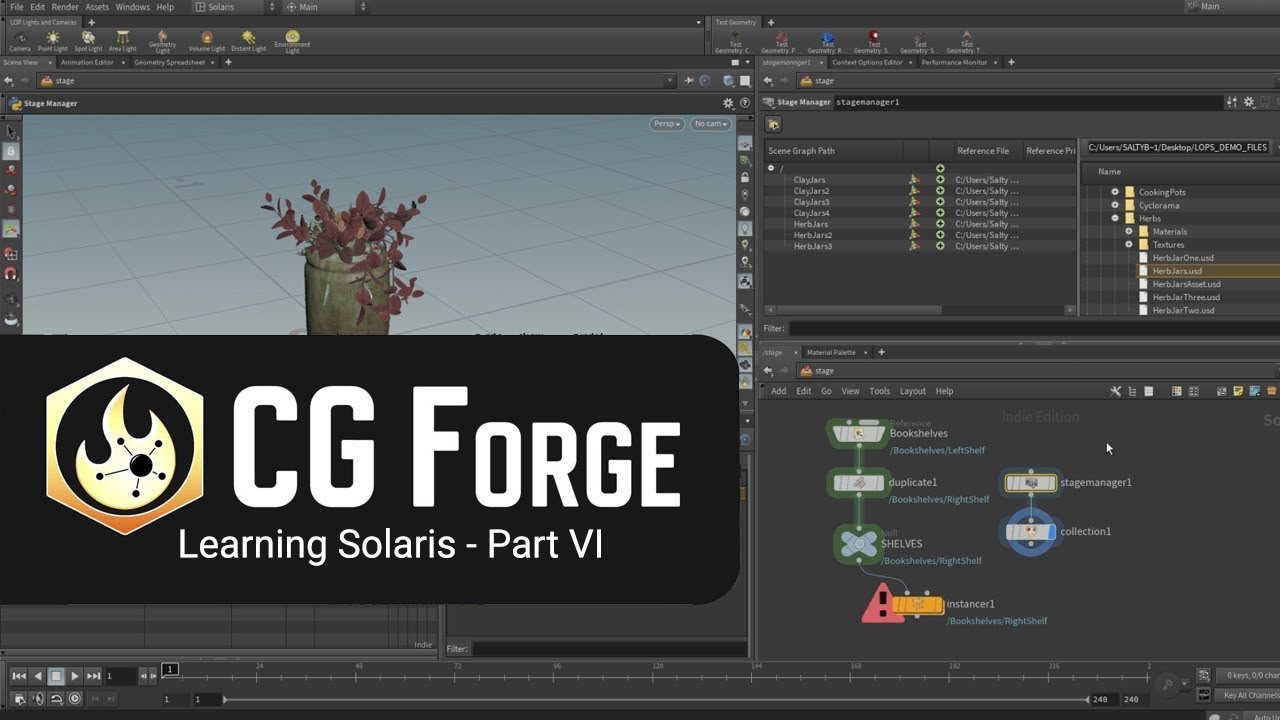Add a Camera from the shelf

click(x=20, y=41)
